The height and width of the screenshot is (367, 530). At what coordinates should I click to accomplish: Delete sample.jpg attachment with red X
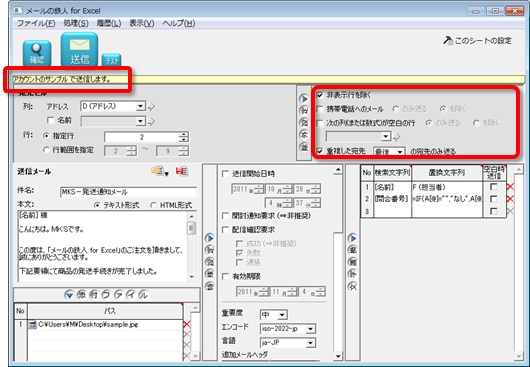186,324
